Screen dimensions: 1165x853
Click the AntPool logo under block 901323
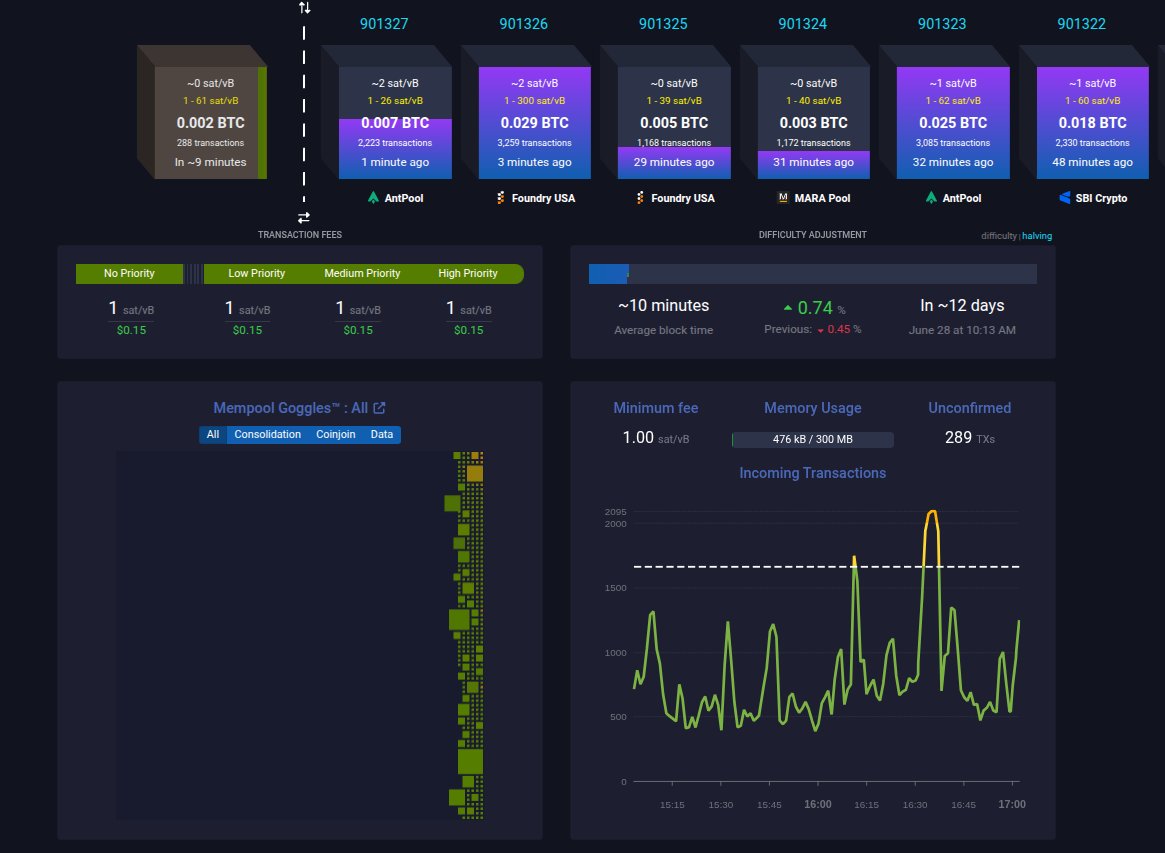[x=931, y=198]
